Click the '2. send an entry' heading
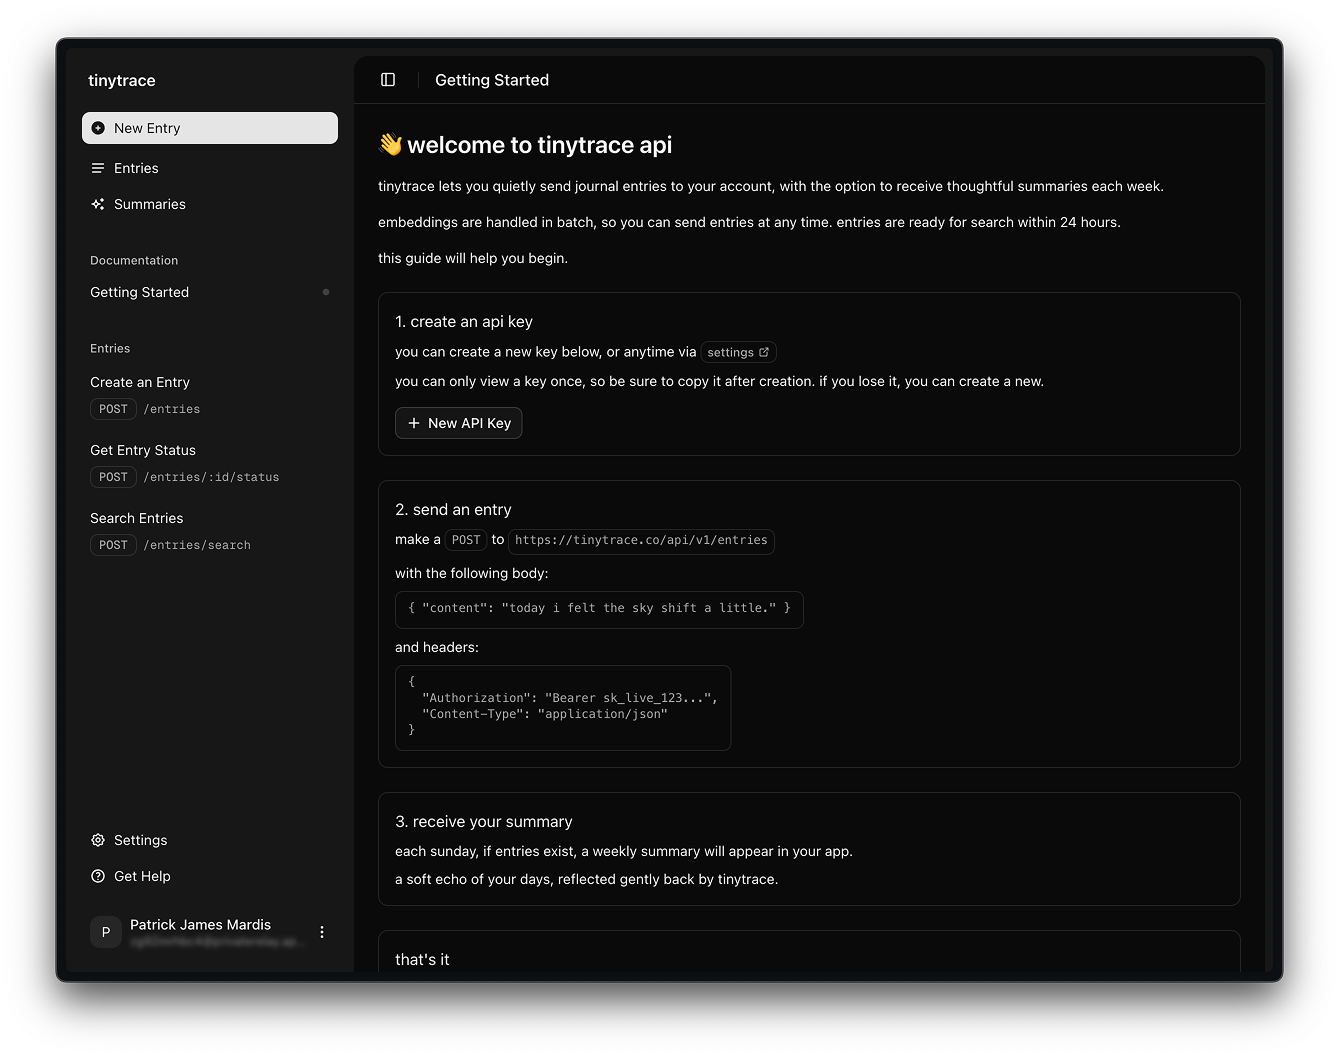 click(453, 510)
